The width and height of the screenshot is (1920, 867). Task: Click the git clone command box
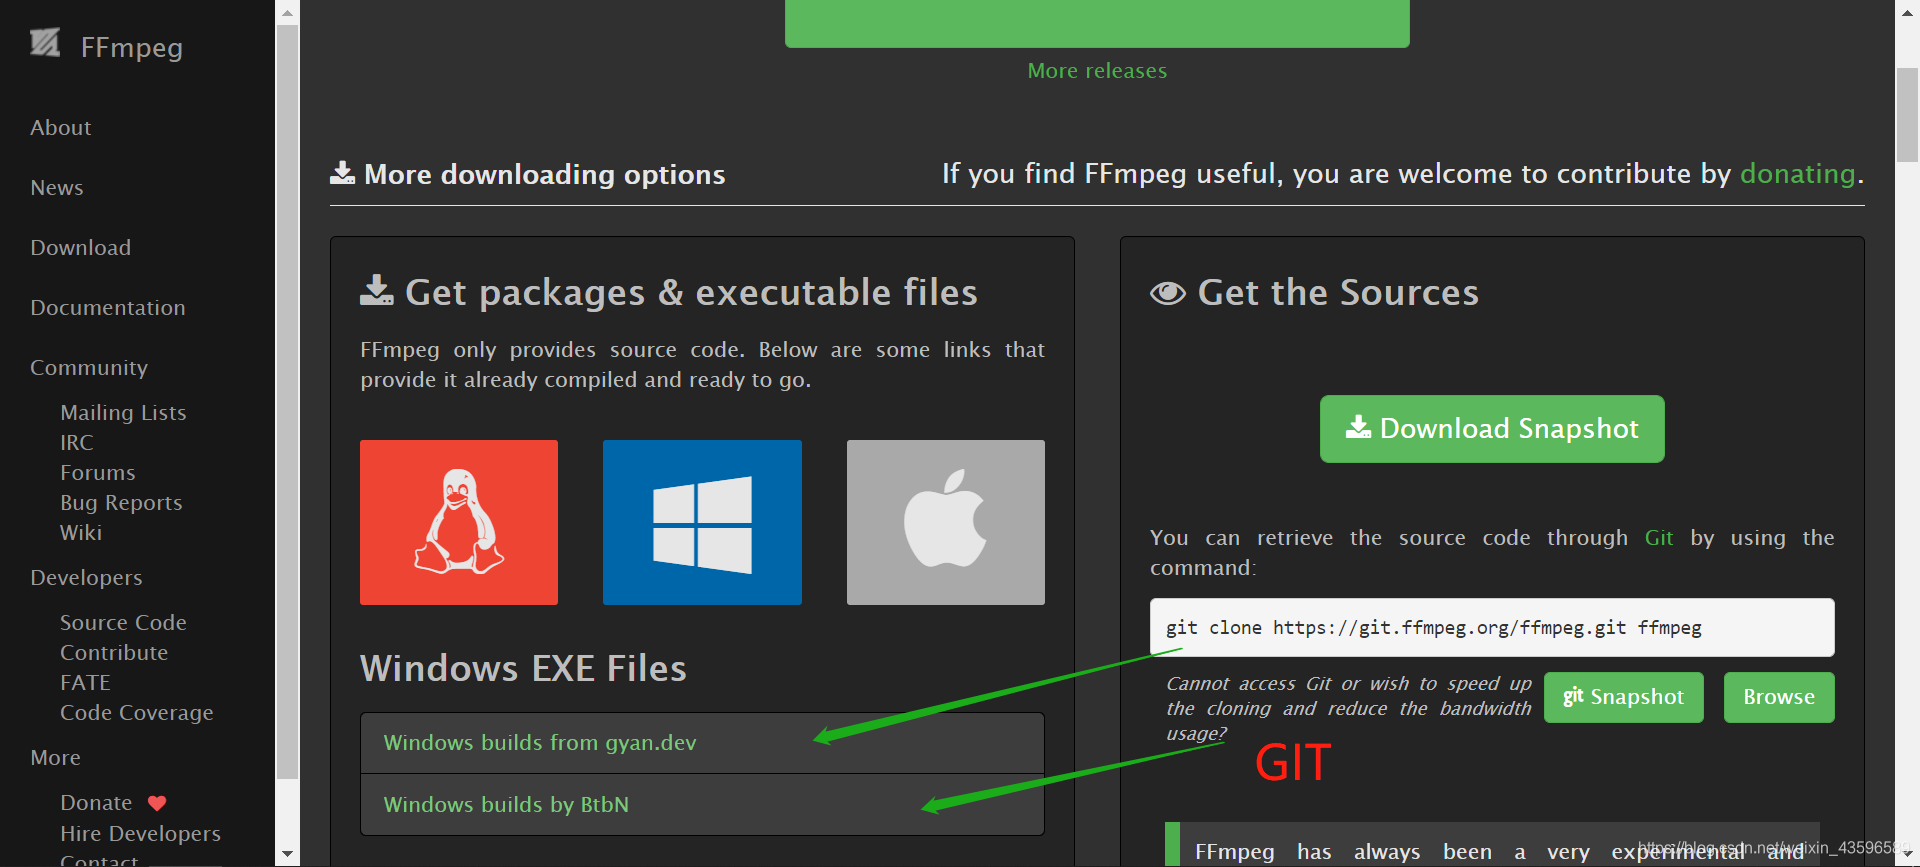pyautogui.click(x=1492, y=628)
